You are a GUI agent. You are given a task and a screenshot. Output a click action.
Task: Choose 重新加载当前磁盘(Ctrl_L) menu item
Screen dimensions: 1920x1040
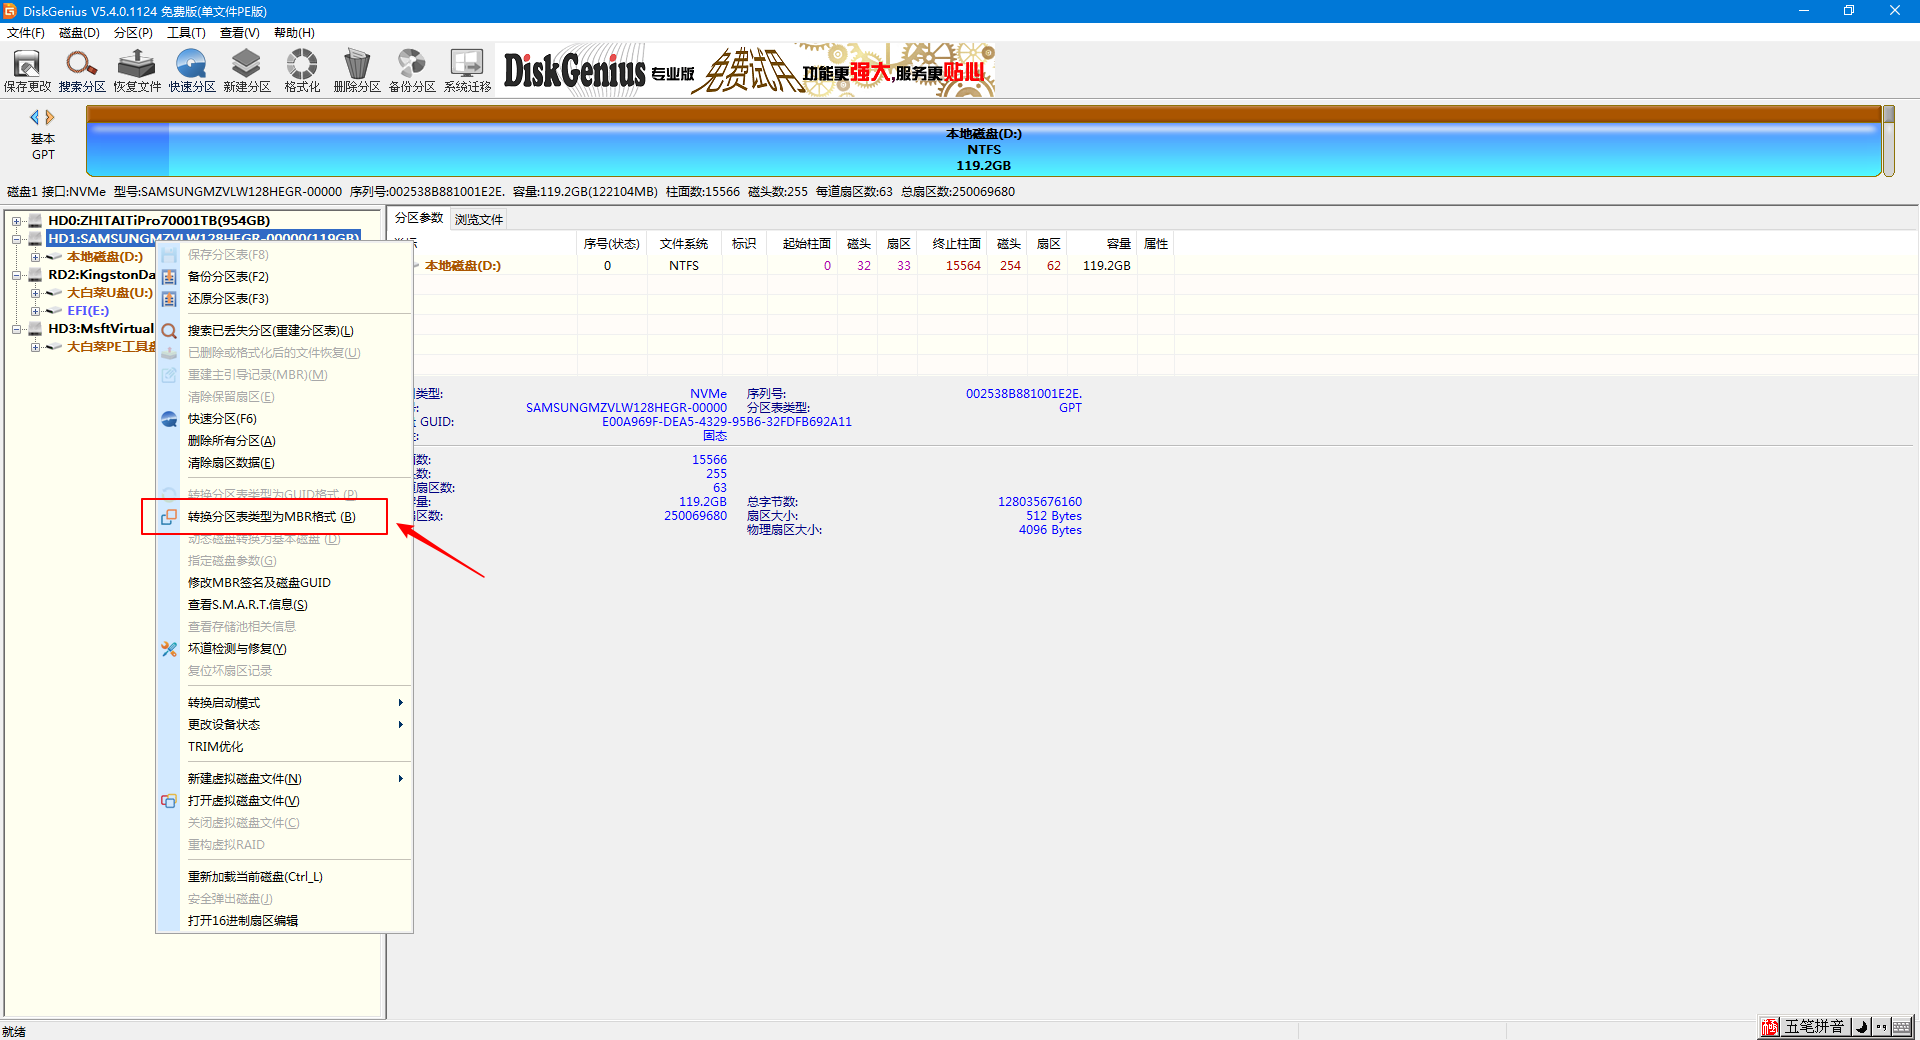[x=284, y=877]
